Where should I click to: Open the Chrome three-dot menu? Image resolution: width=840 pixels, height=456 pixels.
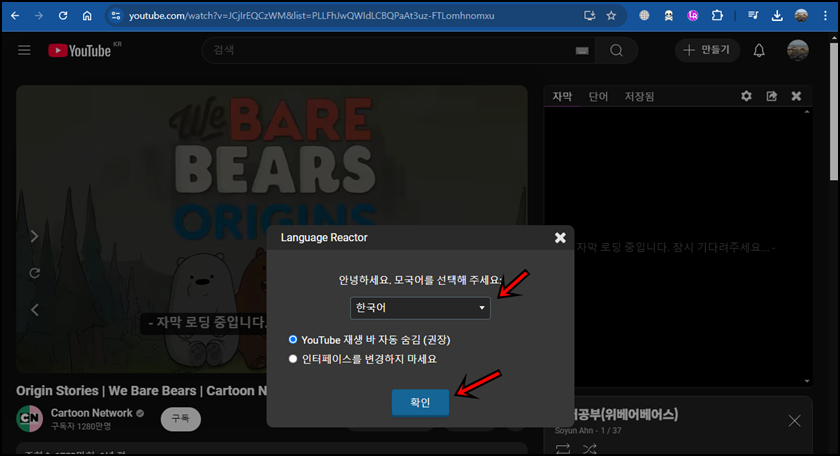(x=825, y=16)
